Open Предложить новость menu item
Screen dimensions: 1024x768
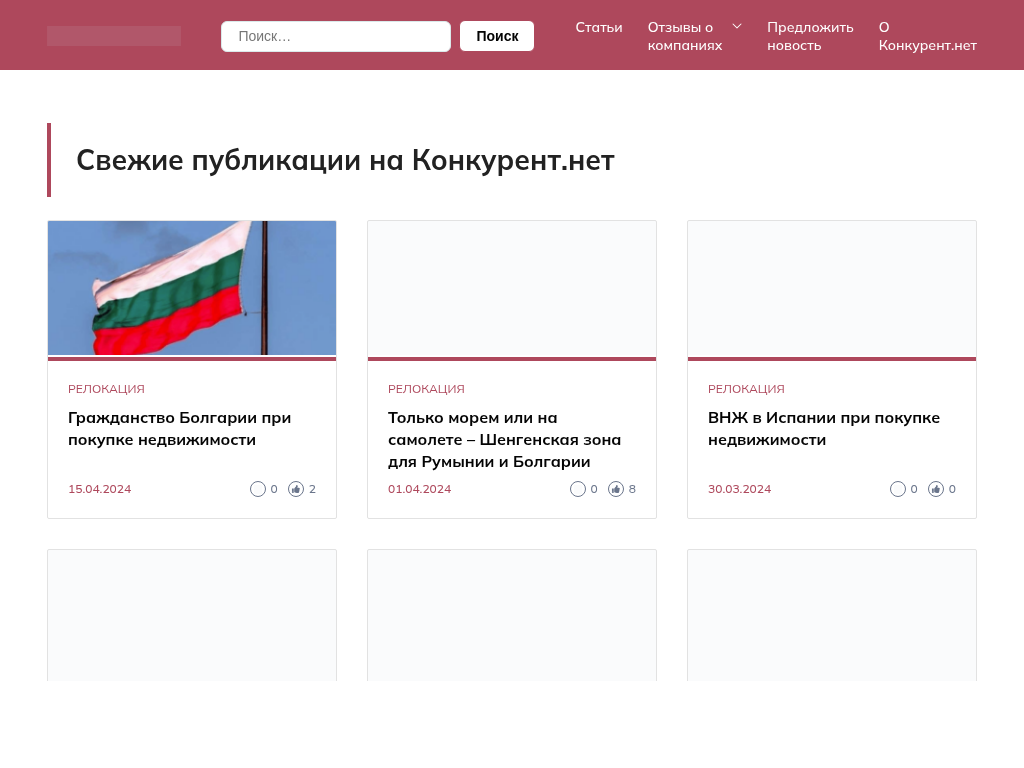pyautogui.click(x=810, y=37)
